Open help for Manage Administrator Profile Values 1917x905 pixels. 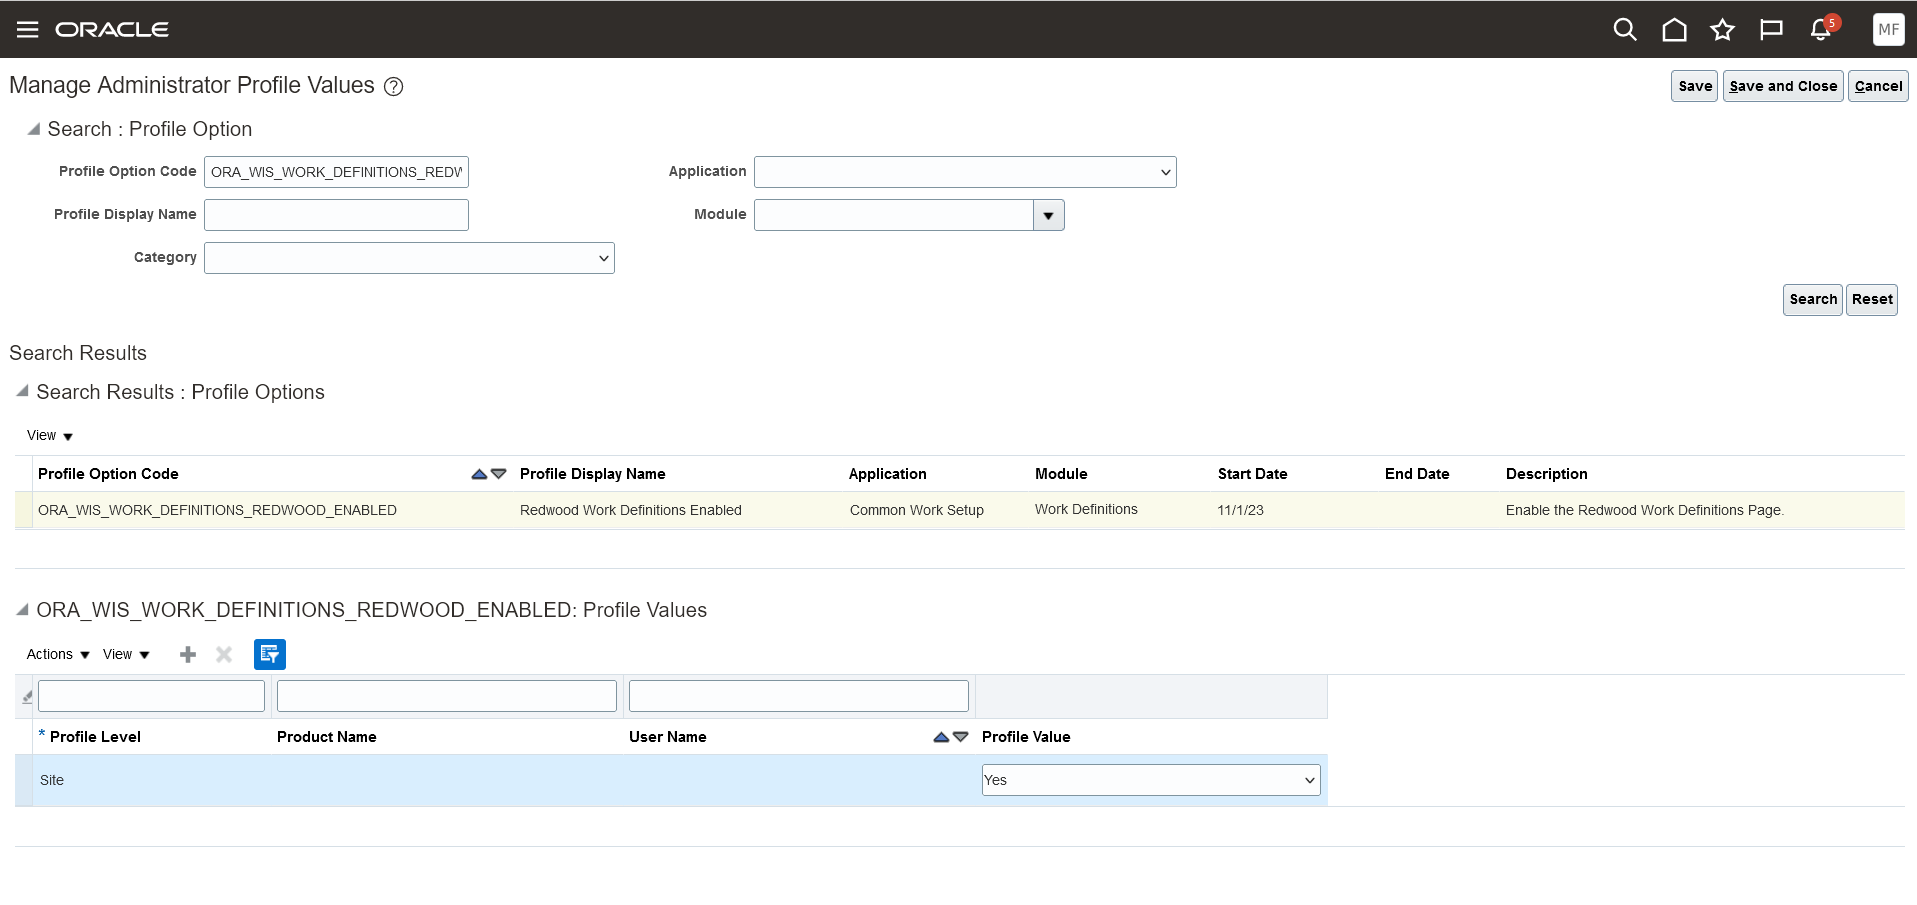point(393,87)
